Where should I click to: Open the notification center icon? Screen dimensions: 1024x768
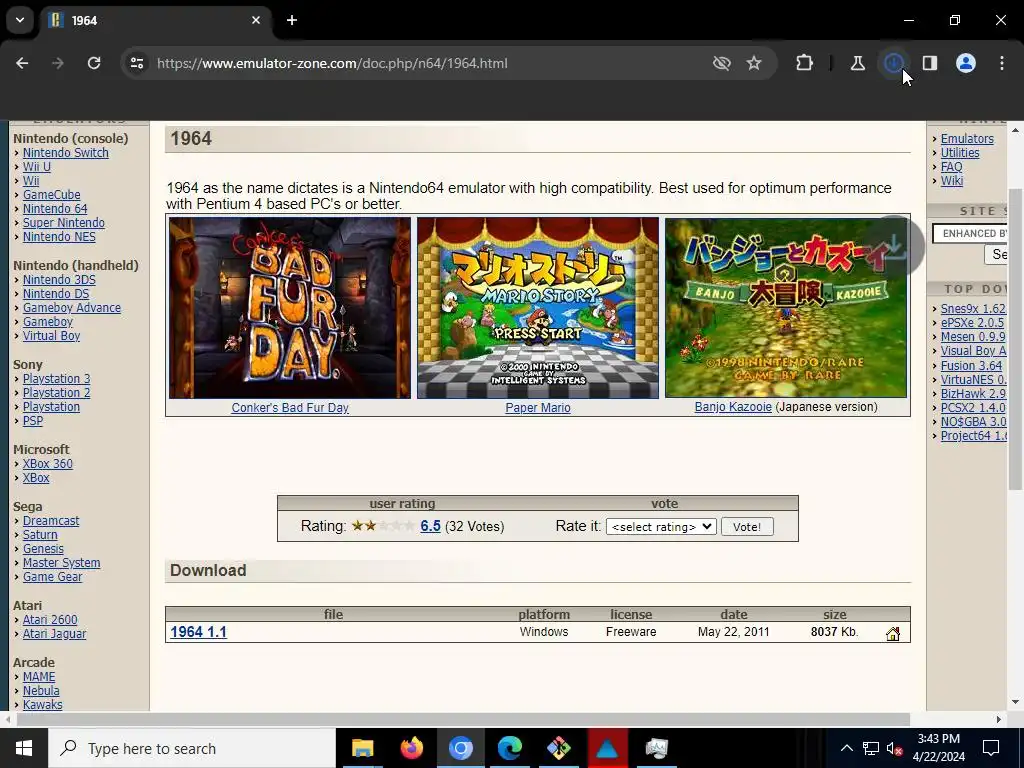click(991, 748)
